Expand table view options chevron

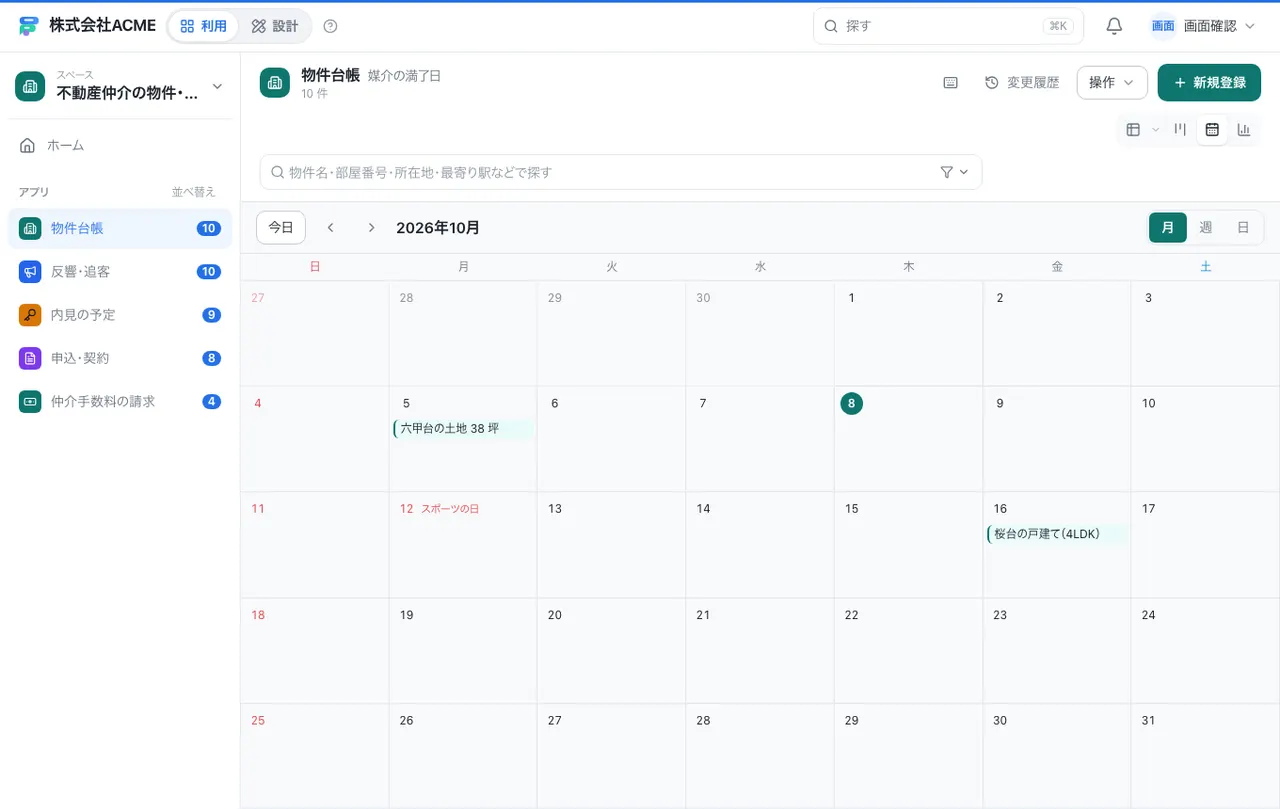tap(1156, 130)
